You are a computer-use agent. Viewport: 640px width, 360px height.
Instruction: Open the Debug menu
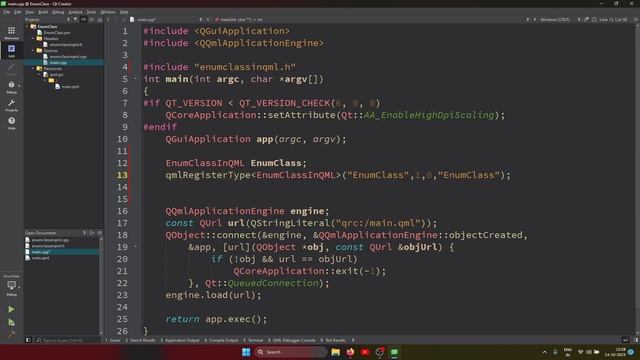tap(58, 12)
